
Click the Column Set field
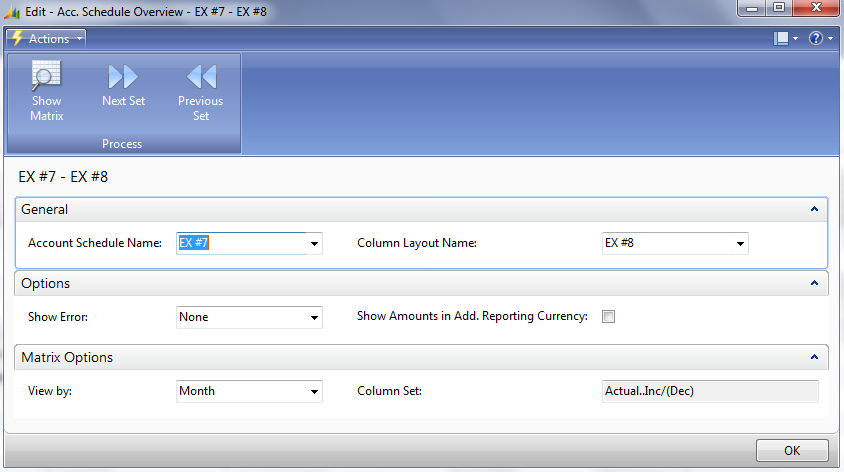709,391
